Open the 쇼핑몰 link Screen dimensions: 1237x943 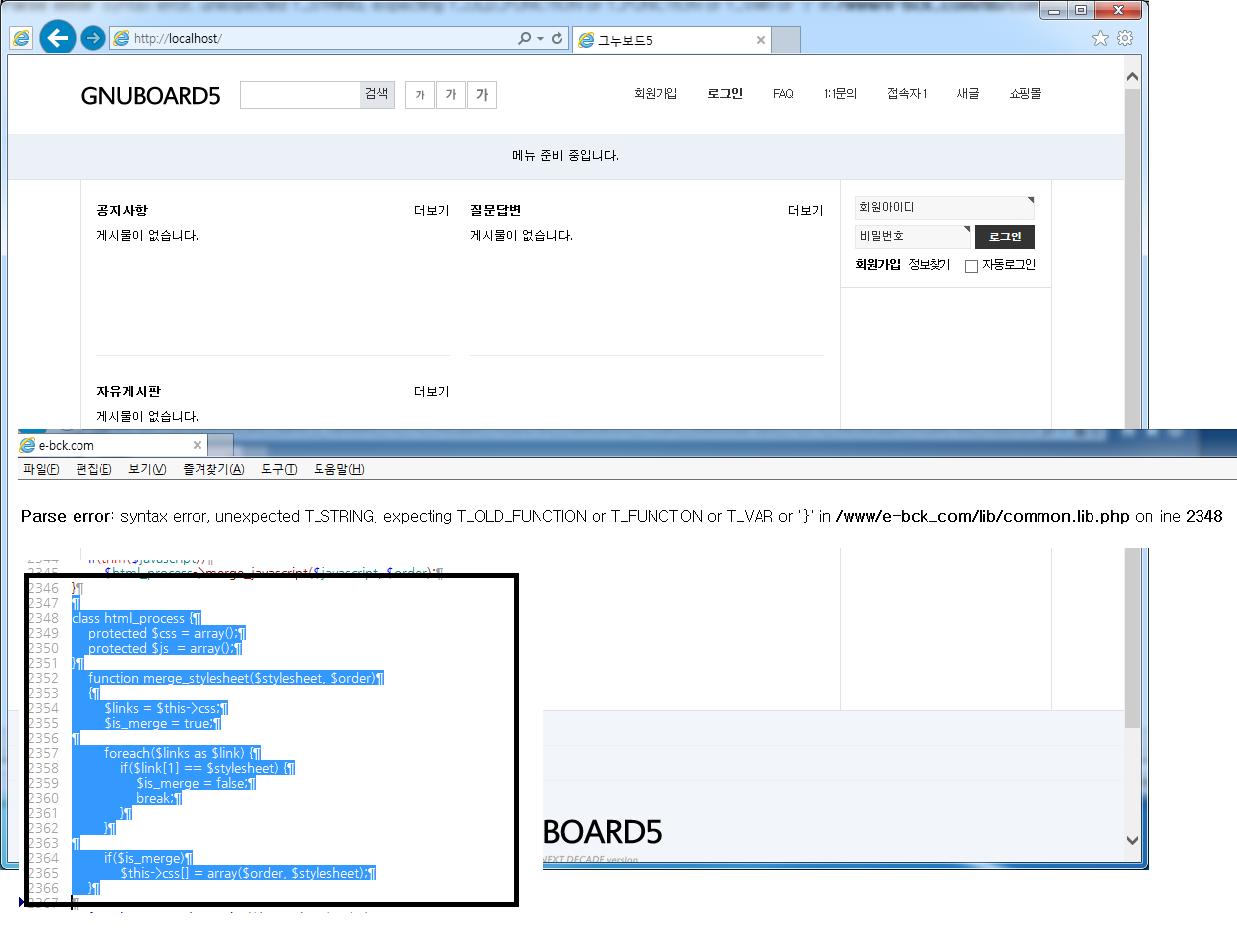(x=1025, y=94)
